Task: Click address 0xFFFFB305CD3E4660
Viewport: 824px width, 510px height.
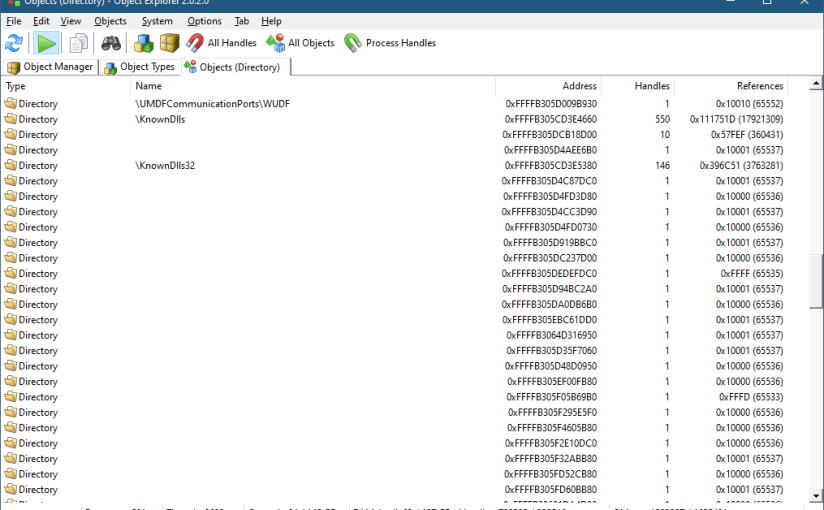Action: 551,119
